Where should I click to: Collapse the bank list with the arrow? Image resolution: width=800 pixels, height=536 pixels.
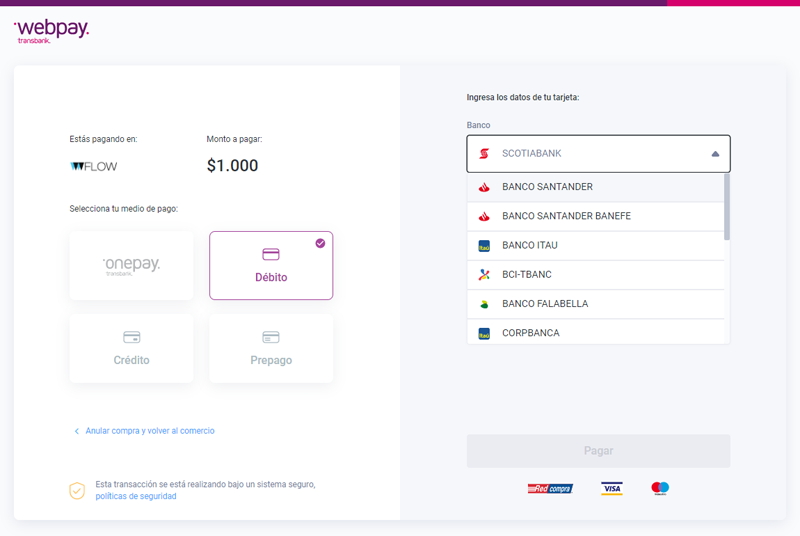pos(715,154)
